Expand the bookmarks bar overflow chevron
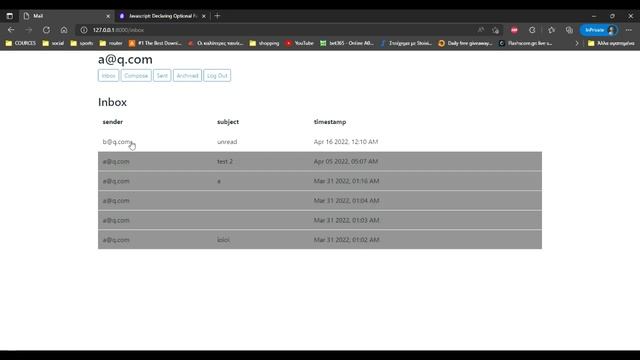This screenshot has height=360, width=640. (x=577, y=43)
